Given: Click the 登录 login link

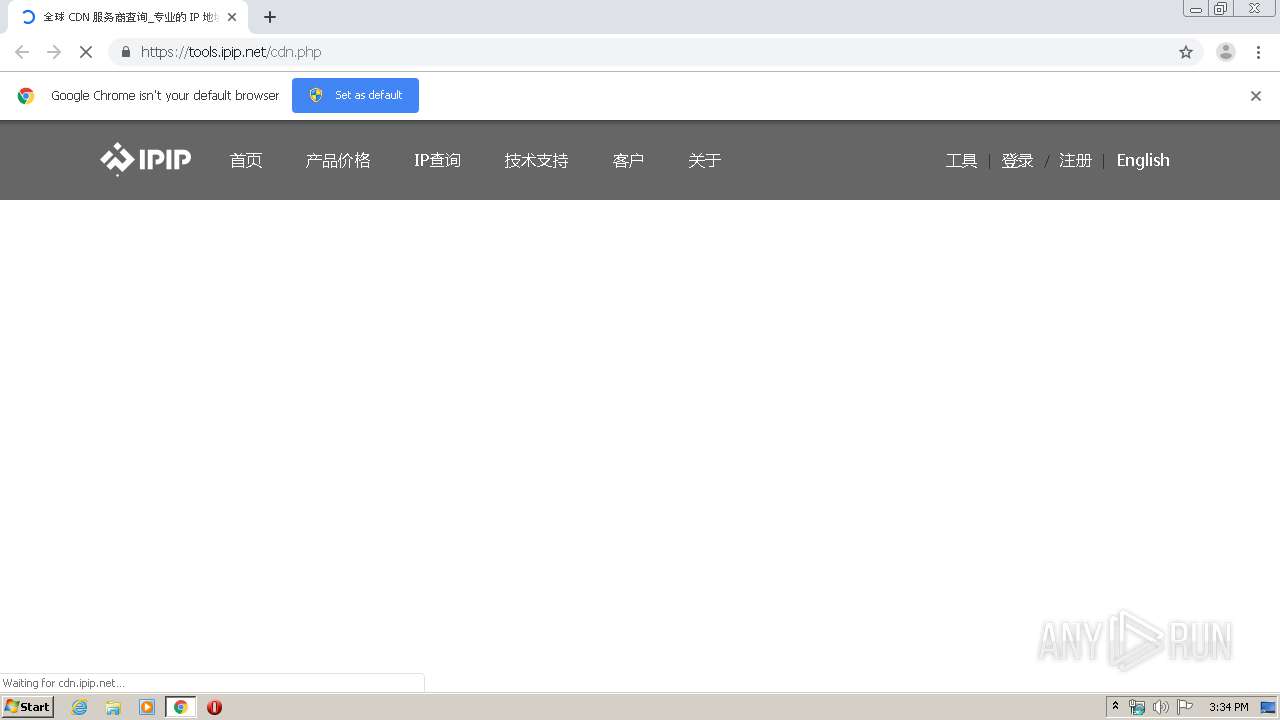Looking at the screenshot, I should tap(1017, 160).
